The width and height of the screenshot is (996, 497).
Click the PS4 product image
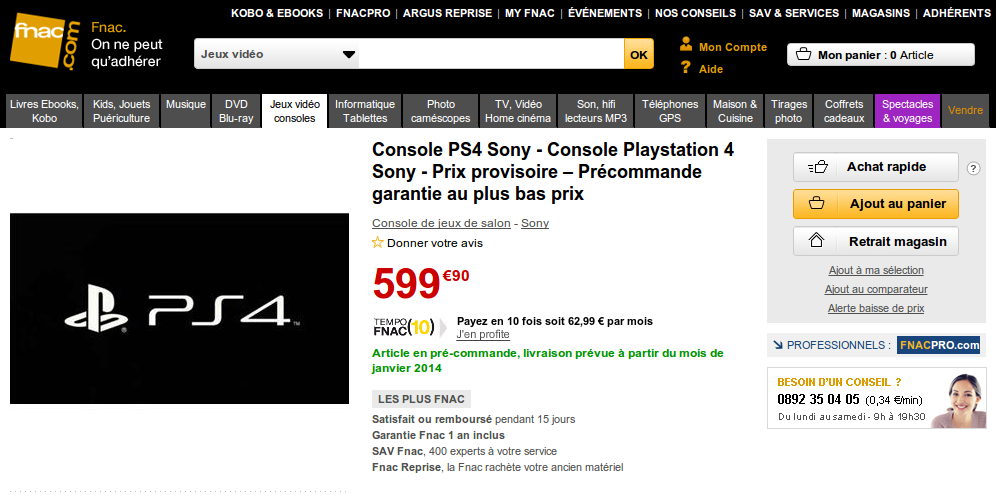pyautogui.click(x=180, y=308)
